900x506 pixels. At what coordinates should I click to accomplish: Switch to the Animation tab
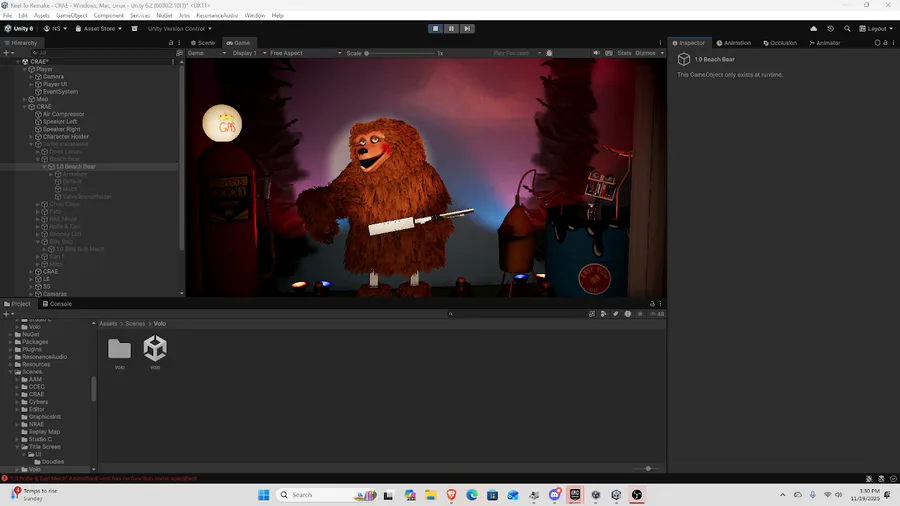pyautogui.click(x=734, y=43)
